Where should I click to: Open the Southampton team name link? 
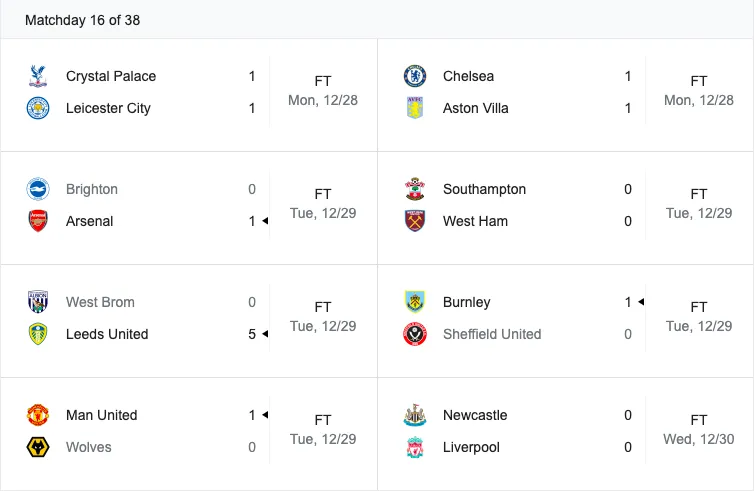[484, 189]
